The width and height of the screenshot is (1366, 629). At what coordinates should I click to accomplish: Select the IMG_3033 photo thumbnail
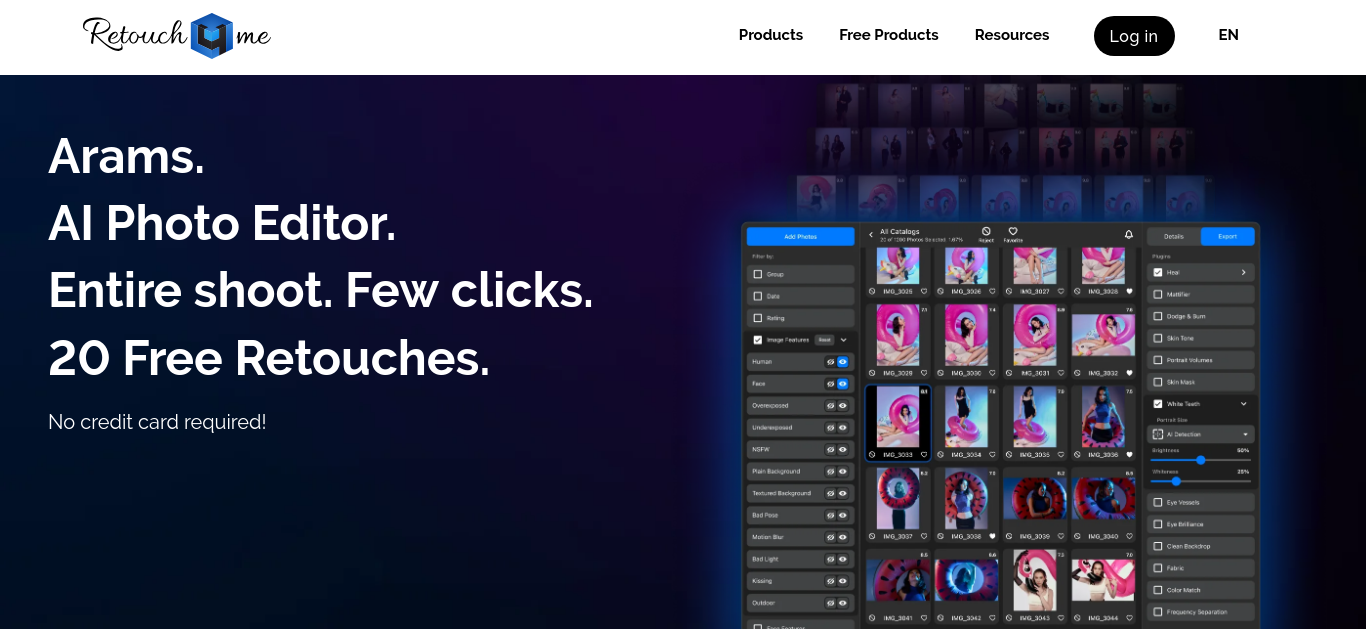point(898,416)
